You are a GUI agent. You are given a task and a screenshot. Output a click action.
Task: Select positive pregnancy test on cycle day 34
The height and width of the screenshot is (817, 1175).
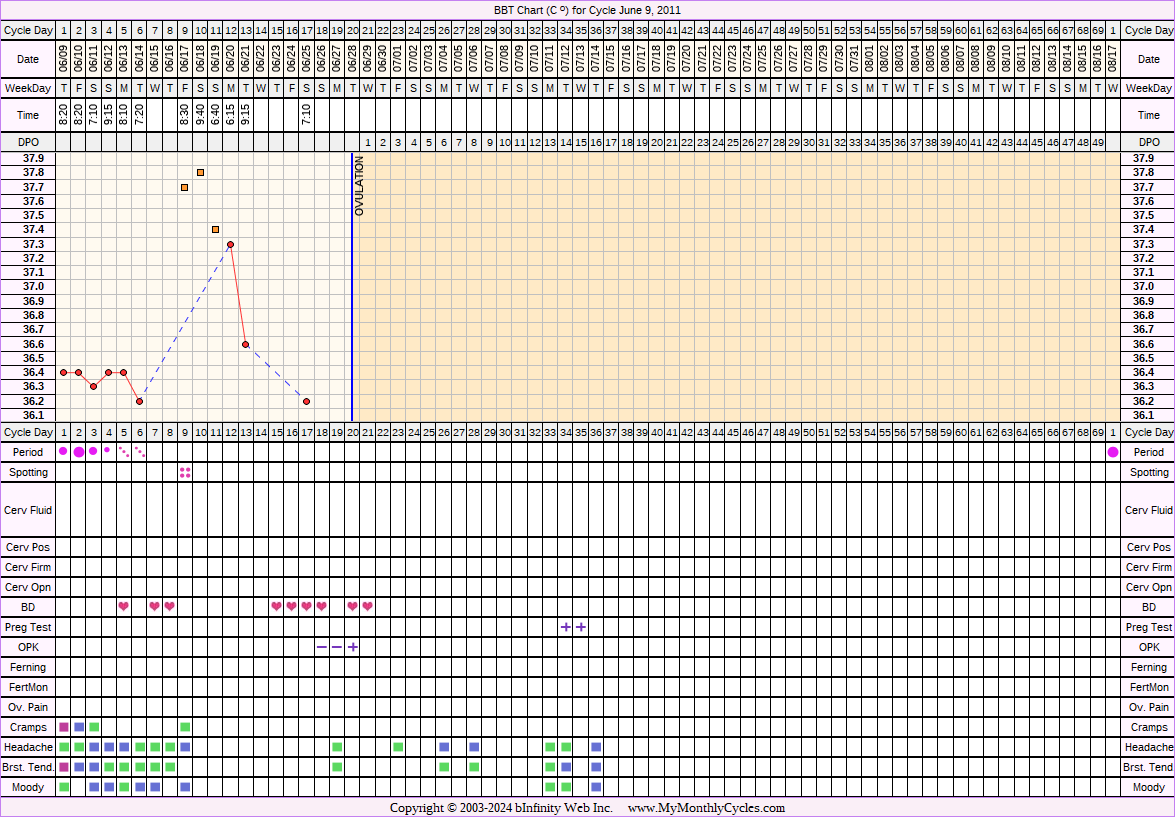click(566, 627)
